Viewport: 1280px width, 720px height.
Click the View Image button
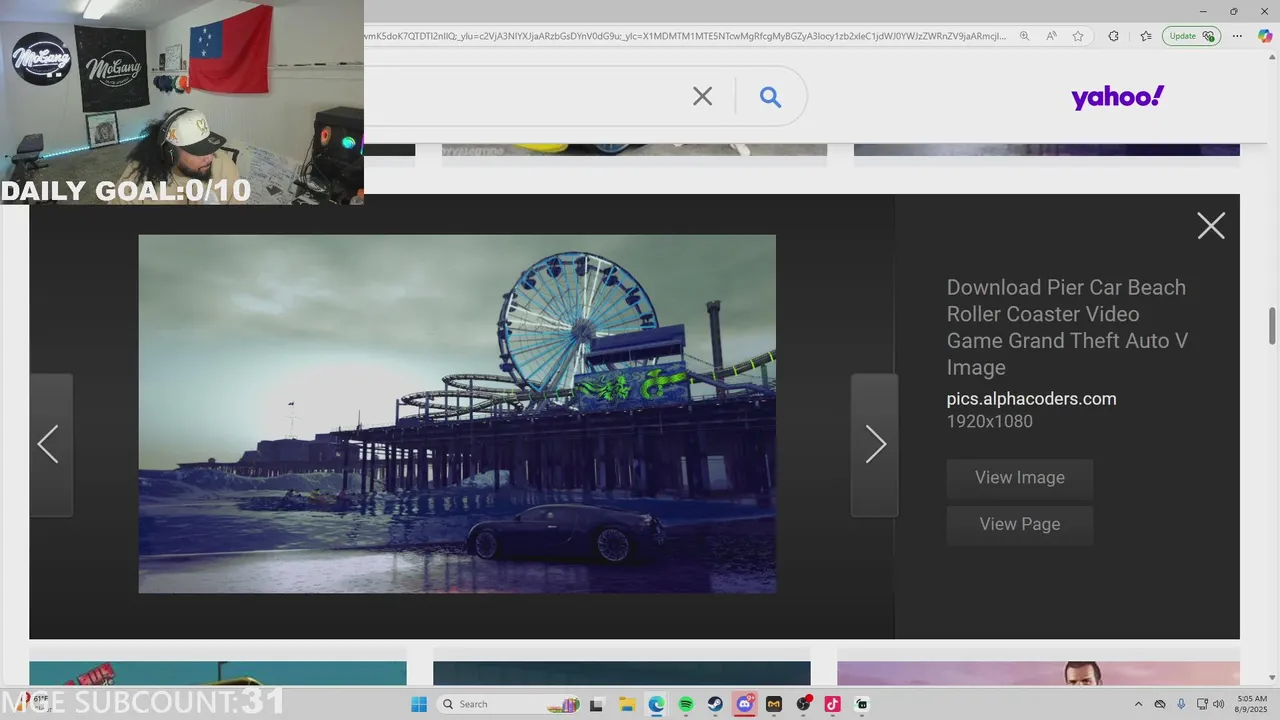click(1020, 478)
